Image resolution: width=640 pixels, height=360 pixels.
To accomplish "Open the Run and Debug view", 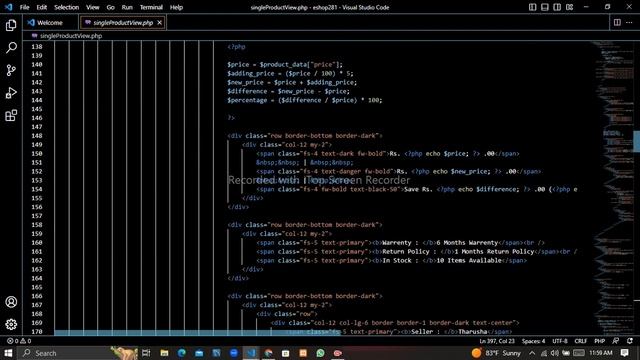I will tap(11, 93).
